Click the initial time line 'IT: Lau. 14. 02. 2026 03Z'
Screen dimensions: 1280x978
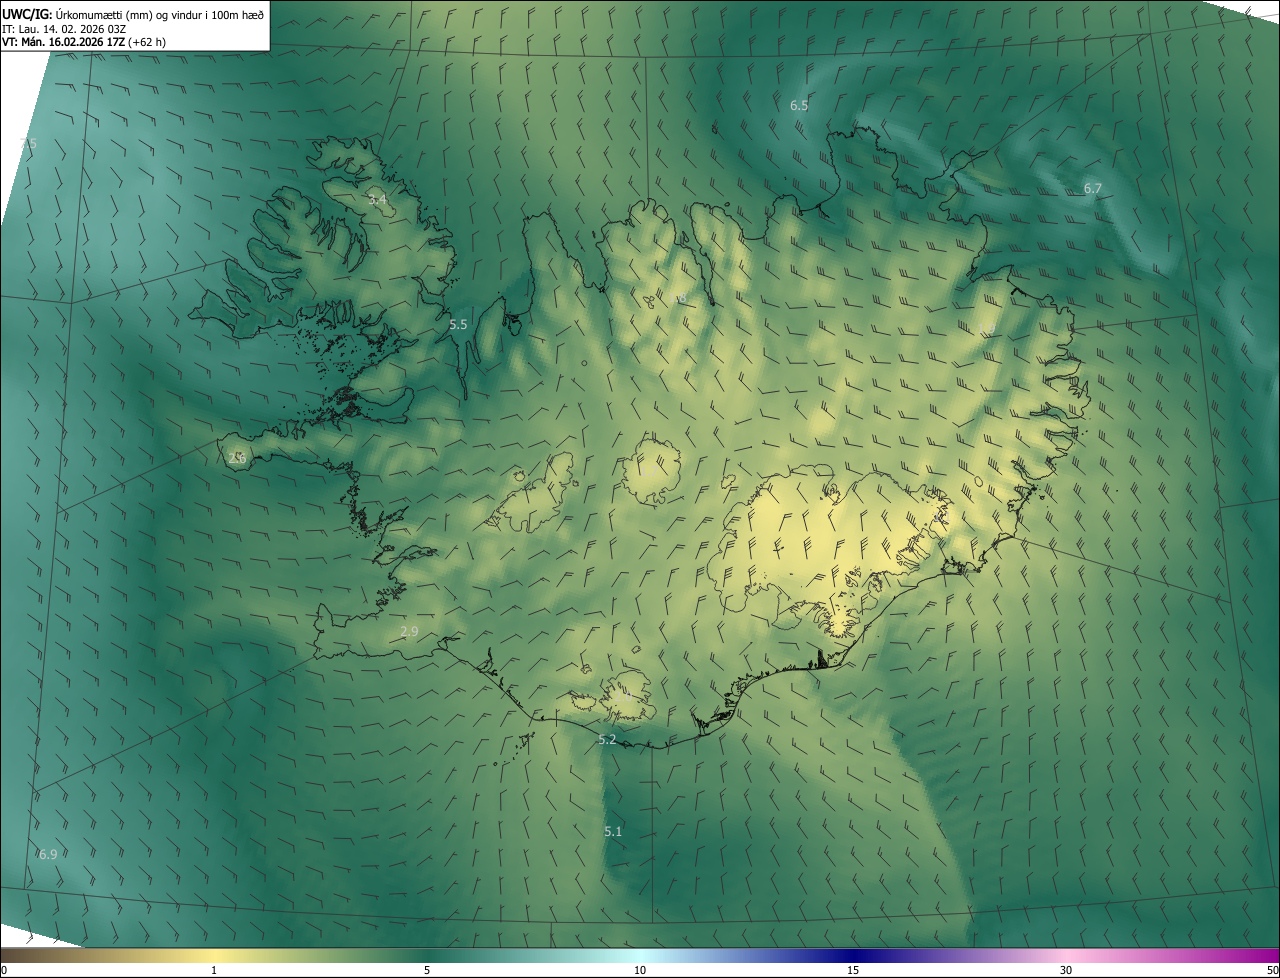[x=64, y=28]
